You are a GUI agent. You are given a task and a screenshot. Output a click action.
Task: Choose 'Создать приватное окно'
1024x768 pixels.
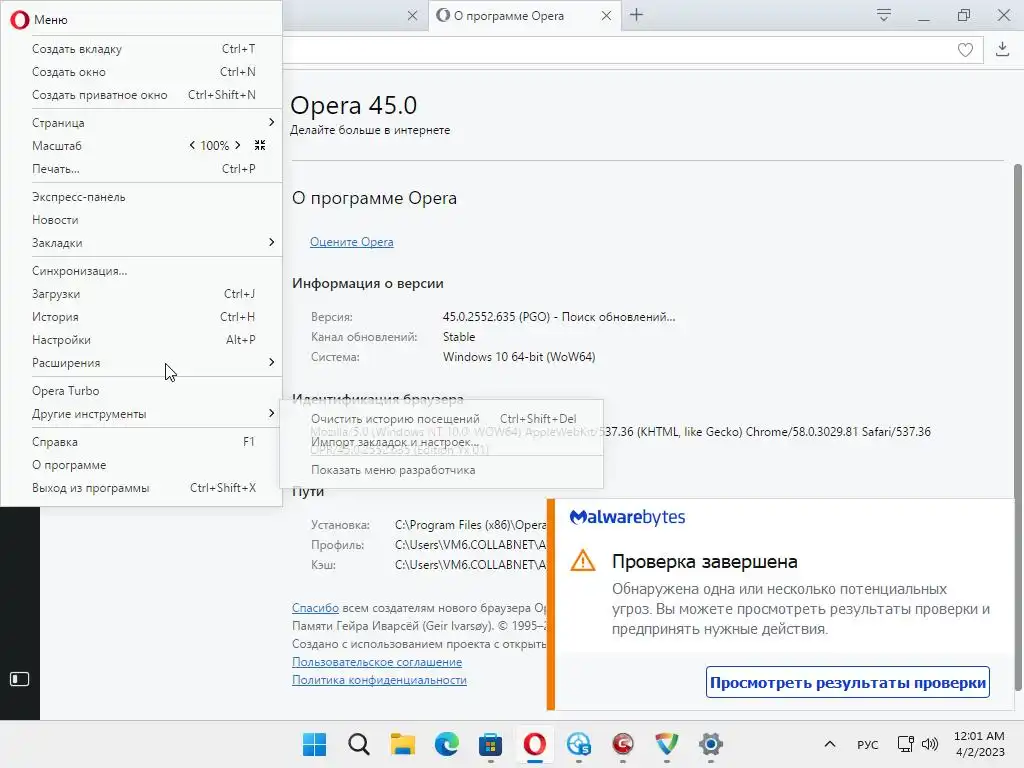coord(142,95)
